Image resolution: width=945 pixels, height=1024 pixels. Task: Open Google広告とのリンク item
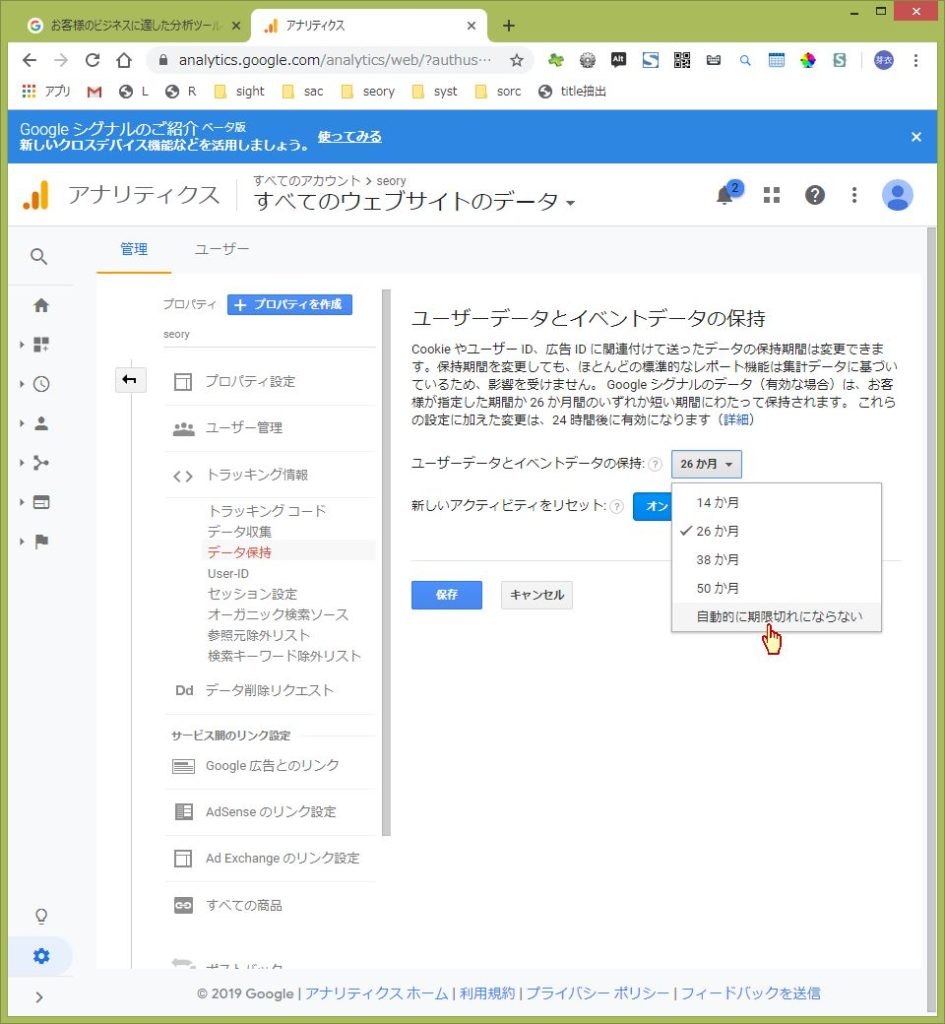click(270, 765)
